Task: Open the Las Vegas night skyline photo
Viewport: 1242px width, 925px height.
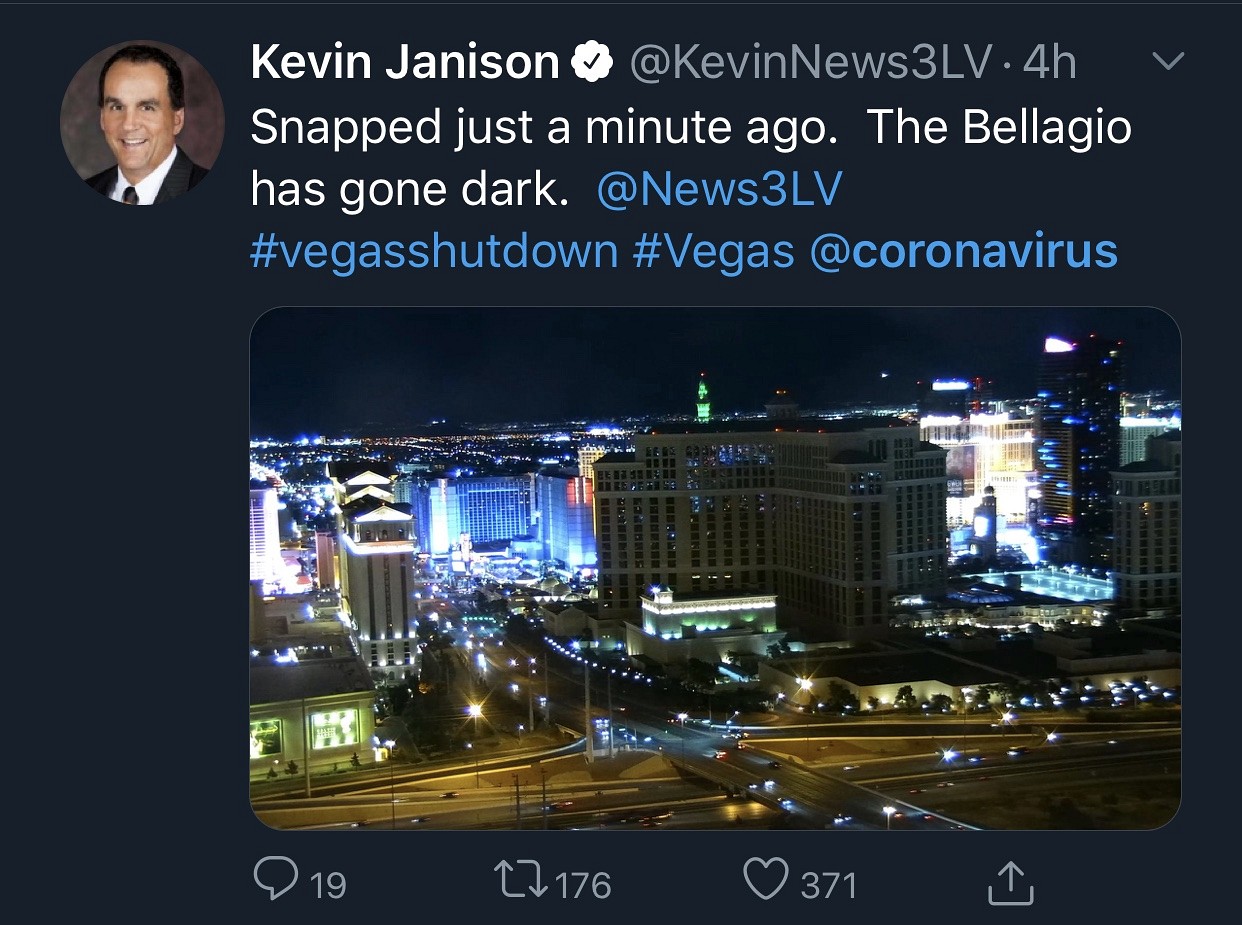Action: (715, 568)
